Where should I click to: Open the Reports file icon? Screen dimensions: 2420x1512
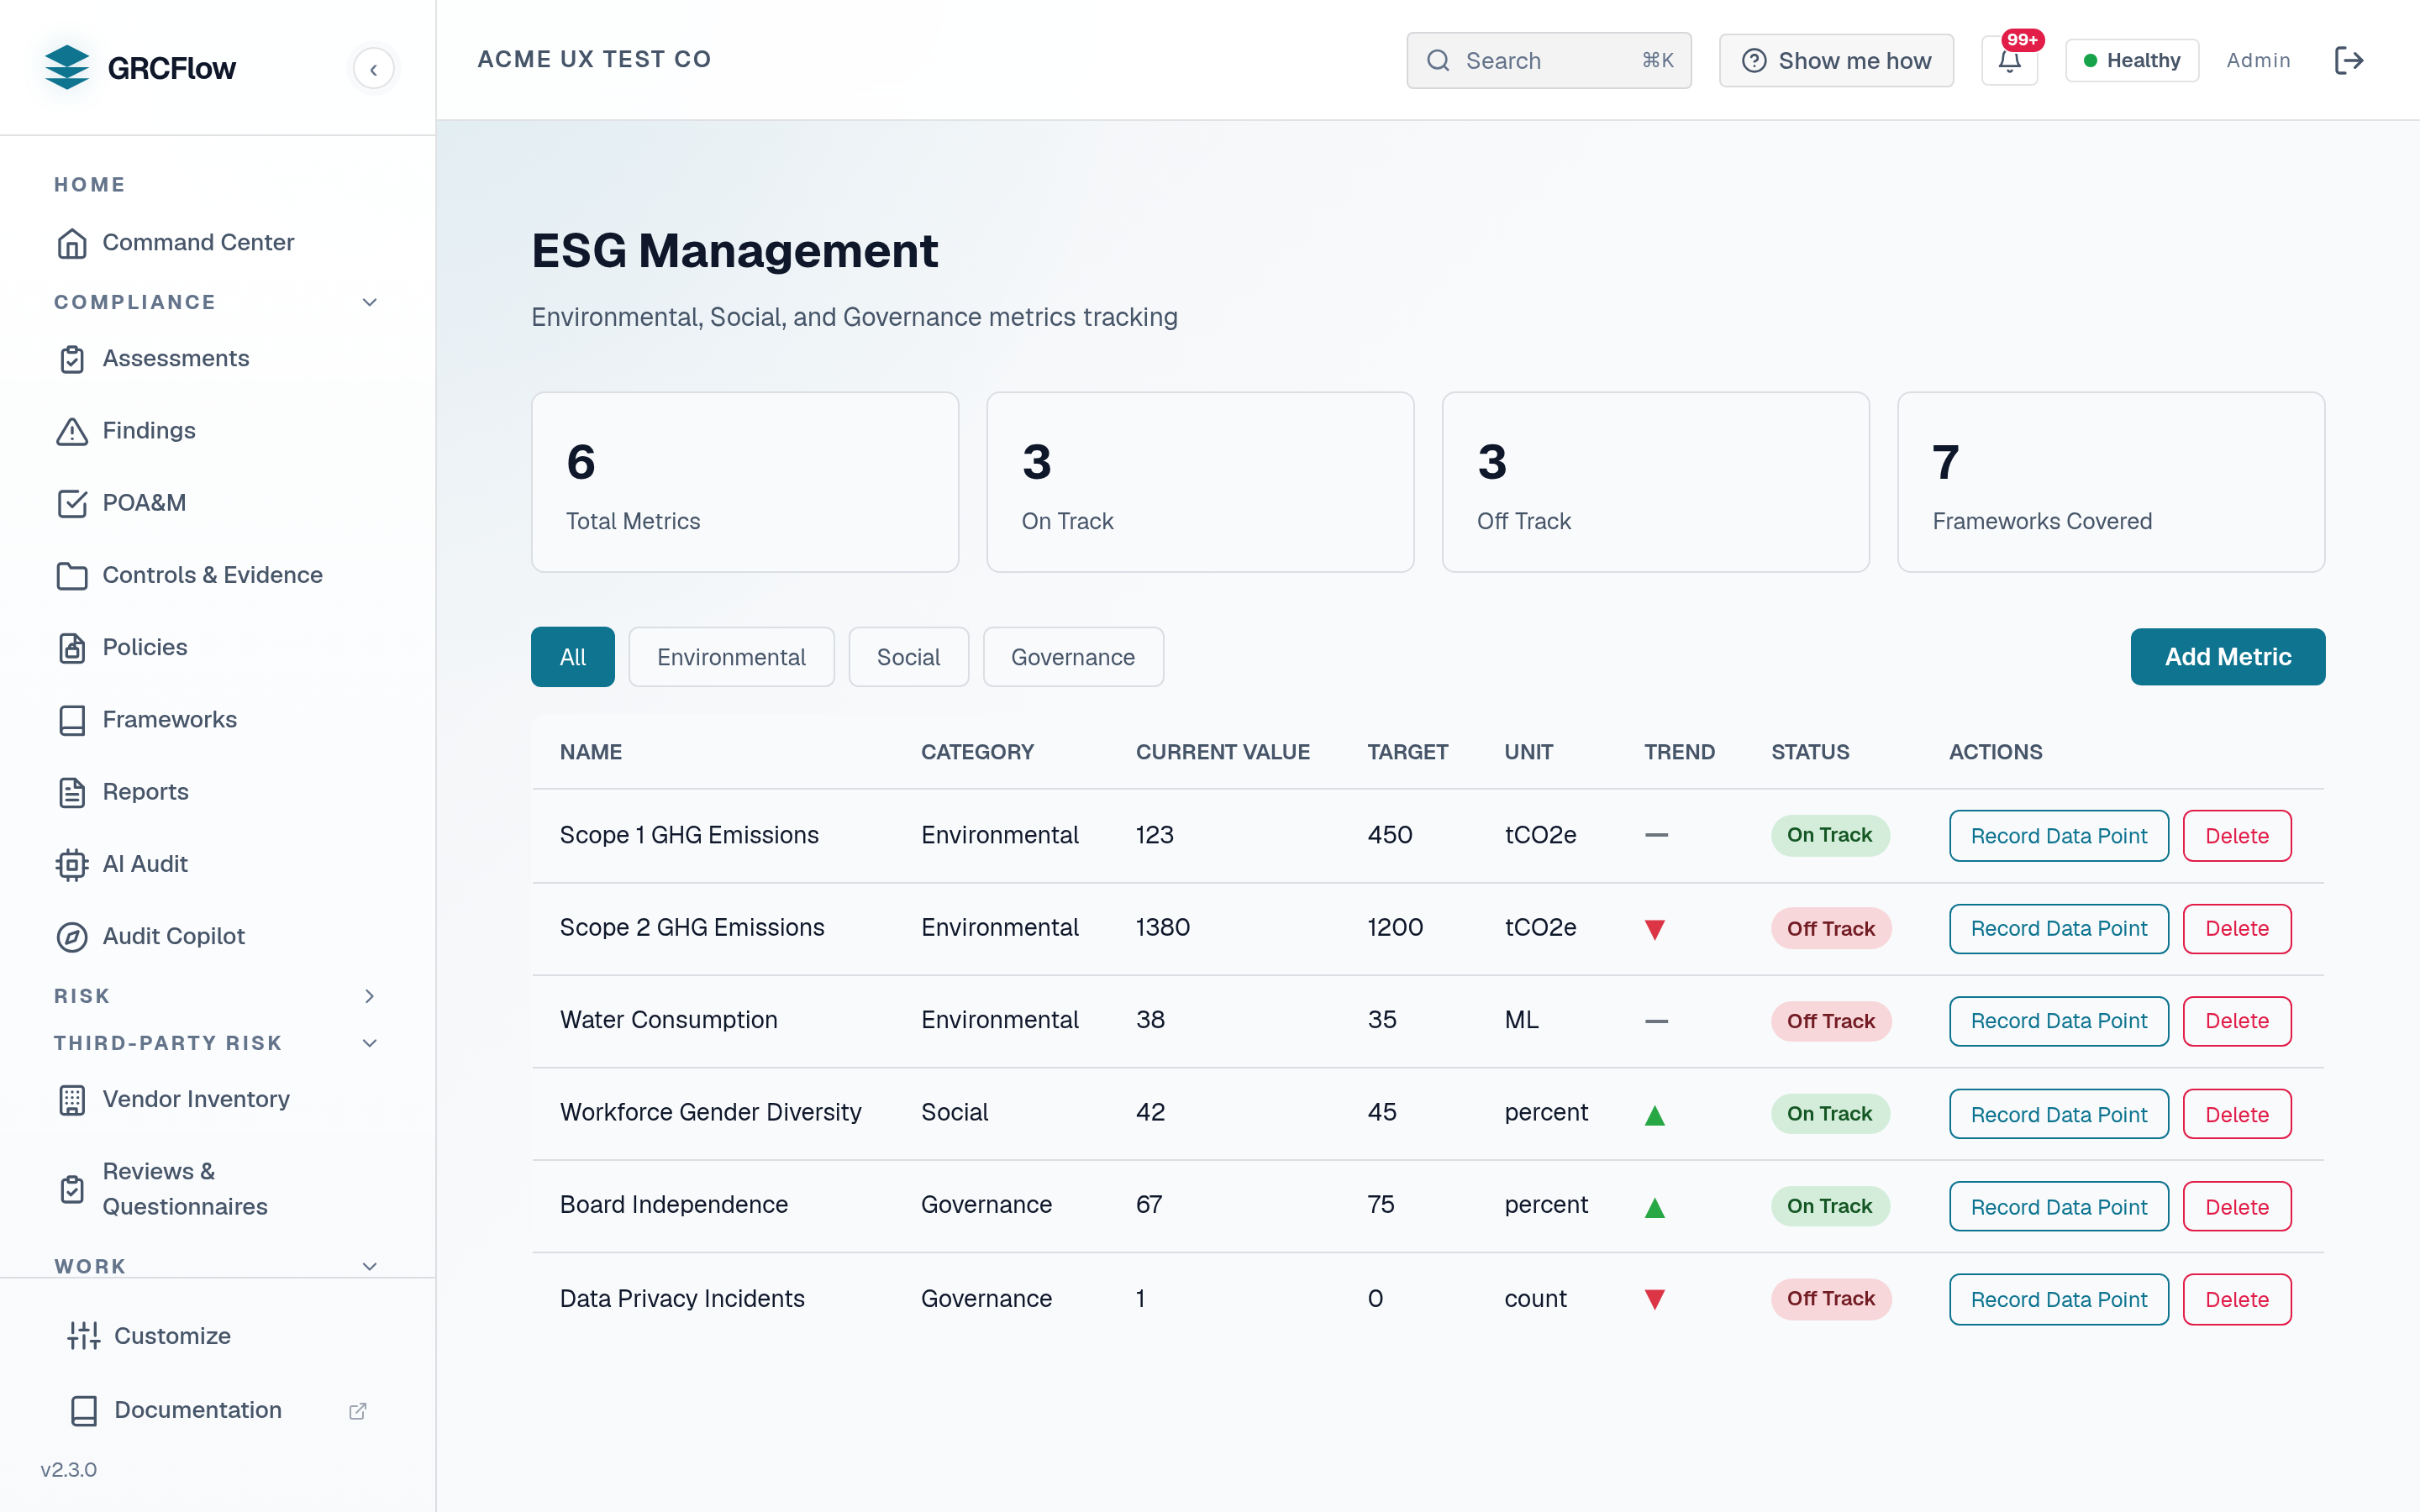[x=72, y=792]
